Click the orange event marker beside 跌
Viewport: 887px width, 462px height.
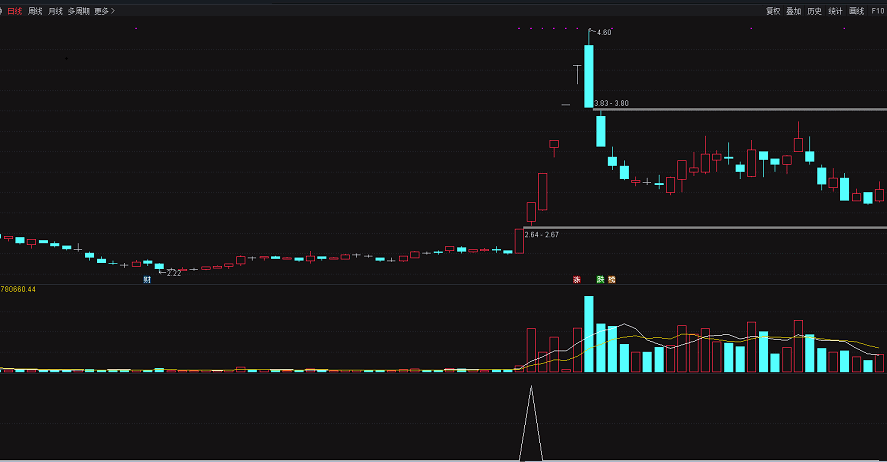pyautogui.click(x=612, y=279)
